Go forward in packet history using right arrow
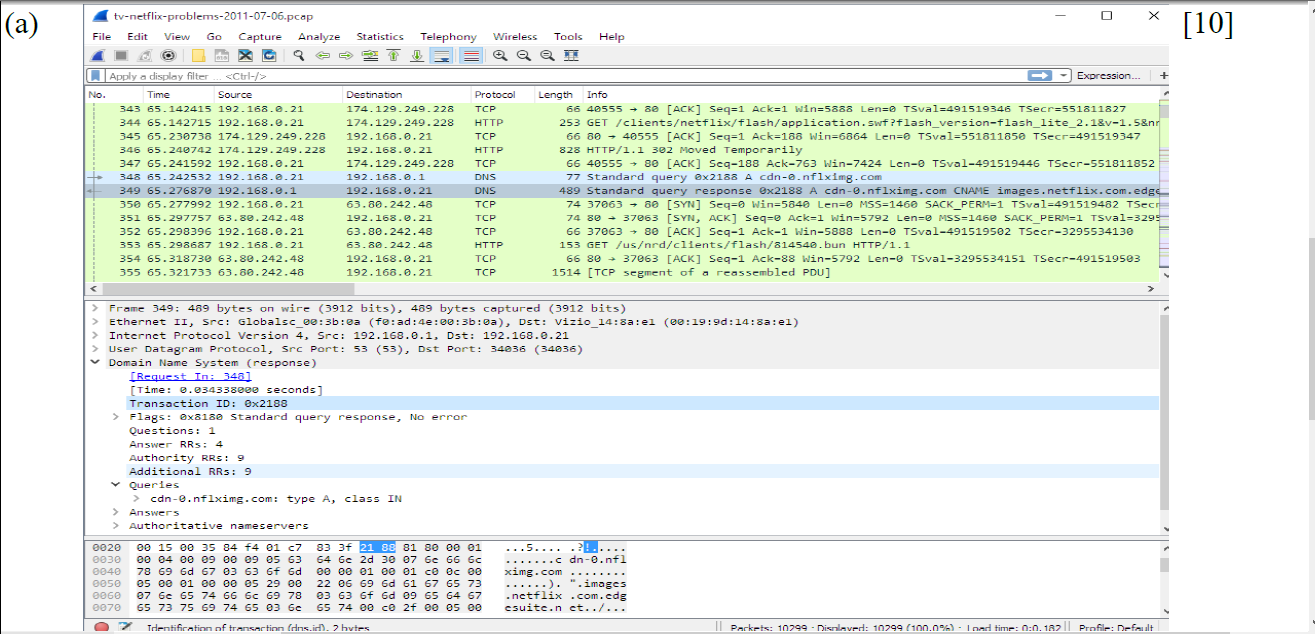Image resolution: width=1315 pixels, height=634 pixels. pyautogui.click(x=346, y=55)
